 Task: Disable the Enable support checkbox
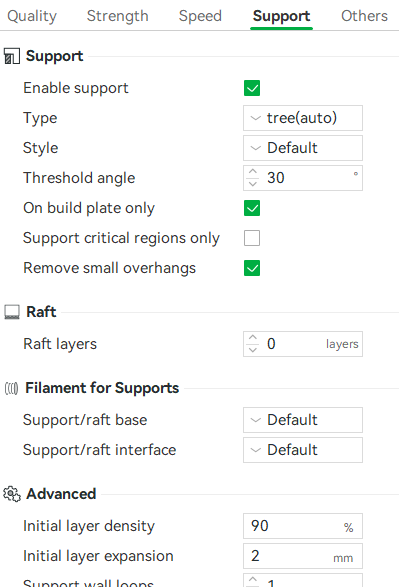(252, 88)
